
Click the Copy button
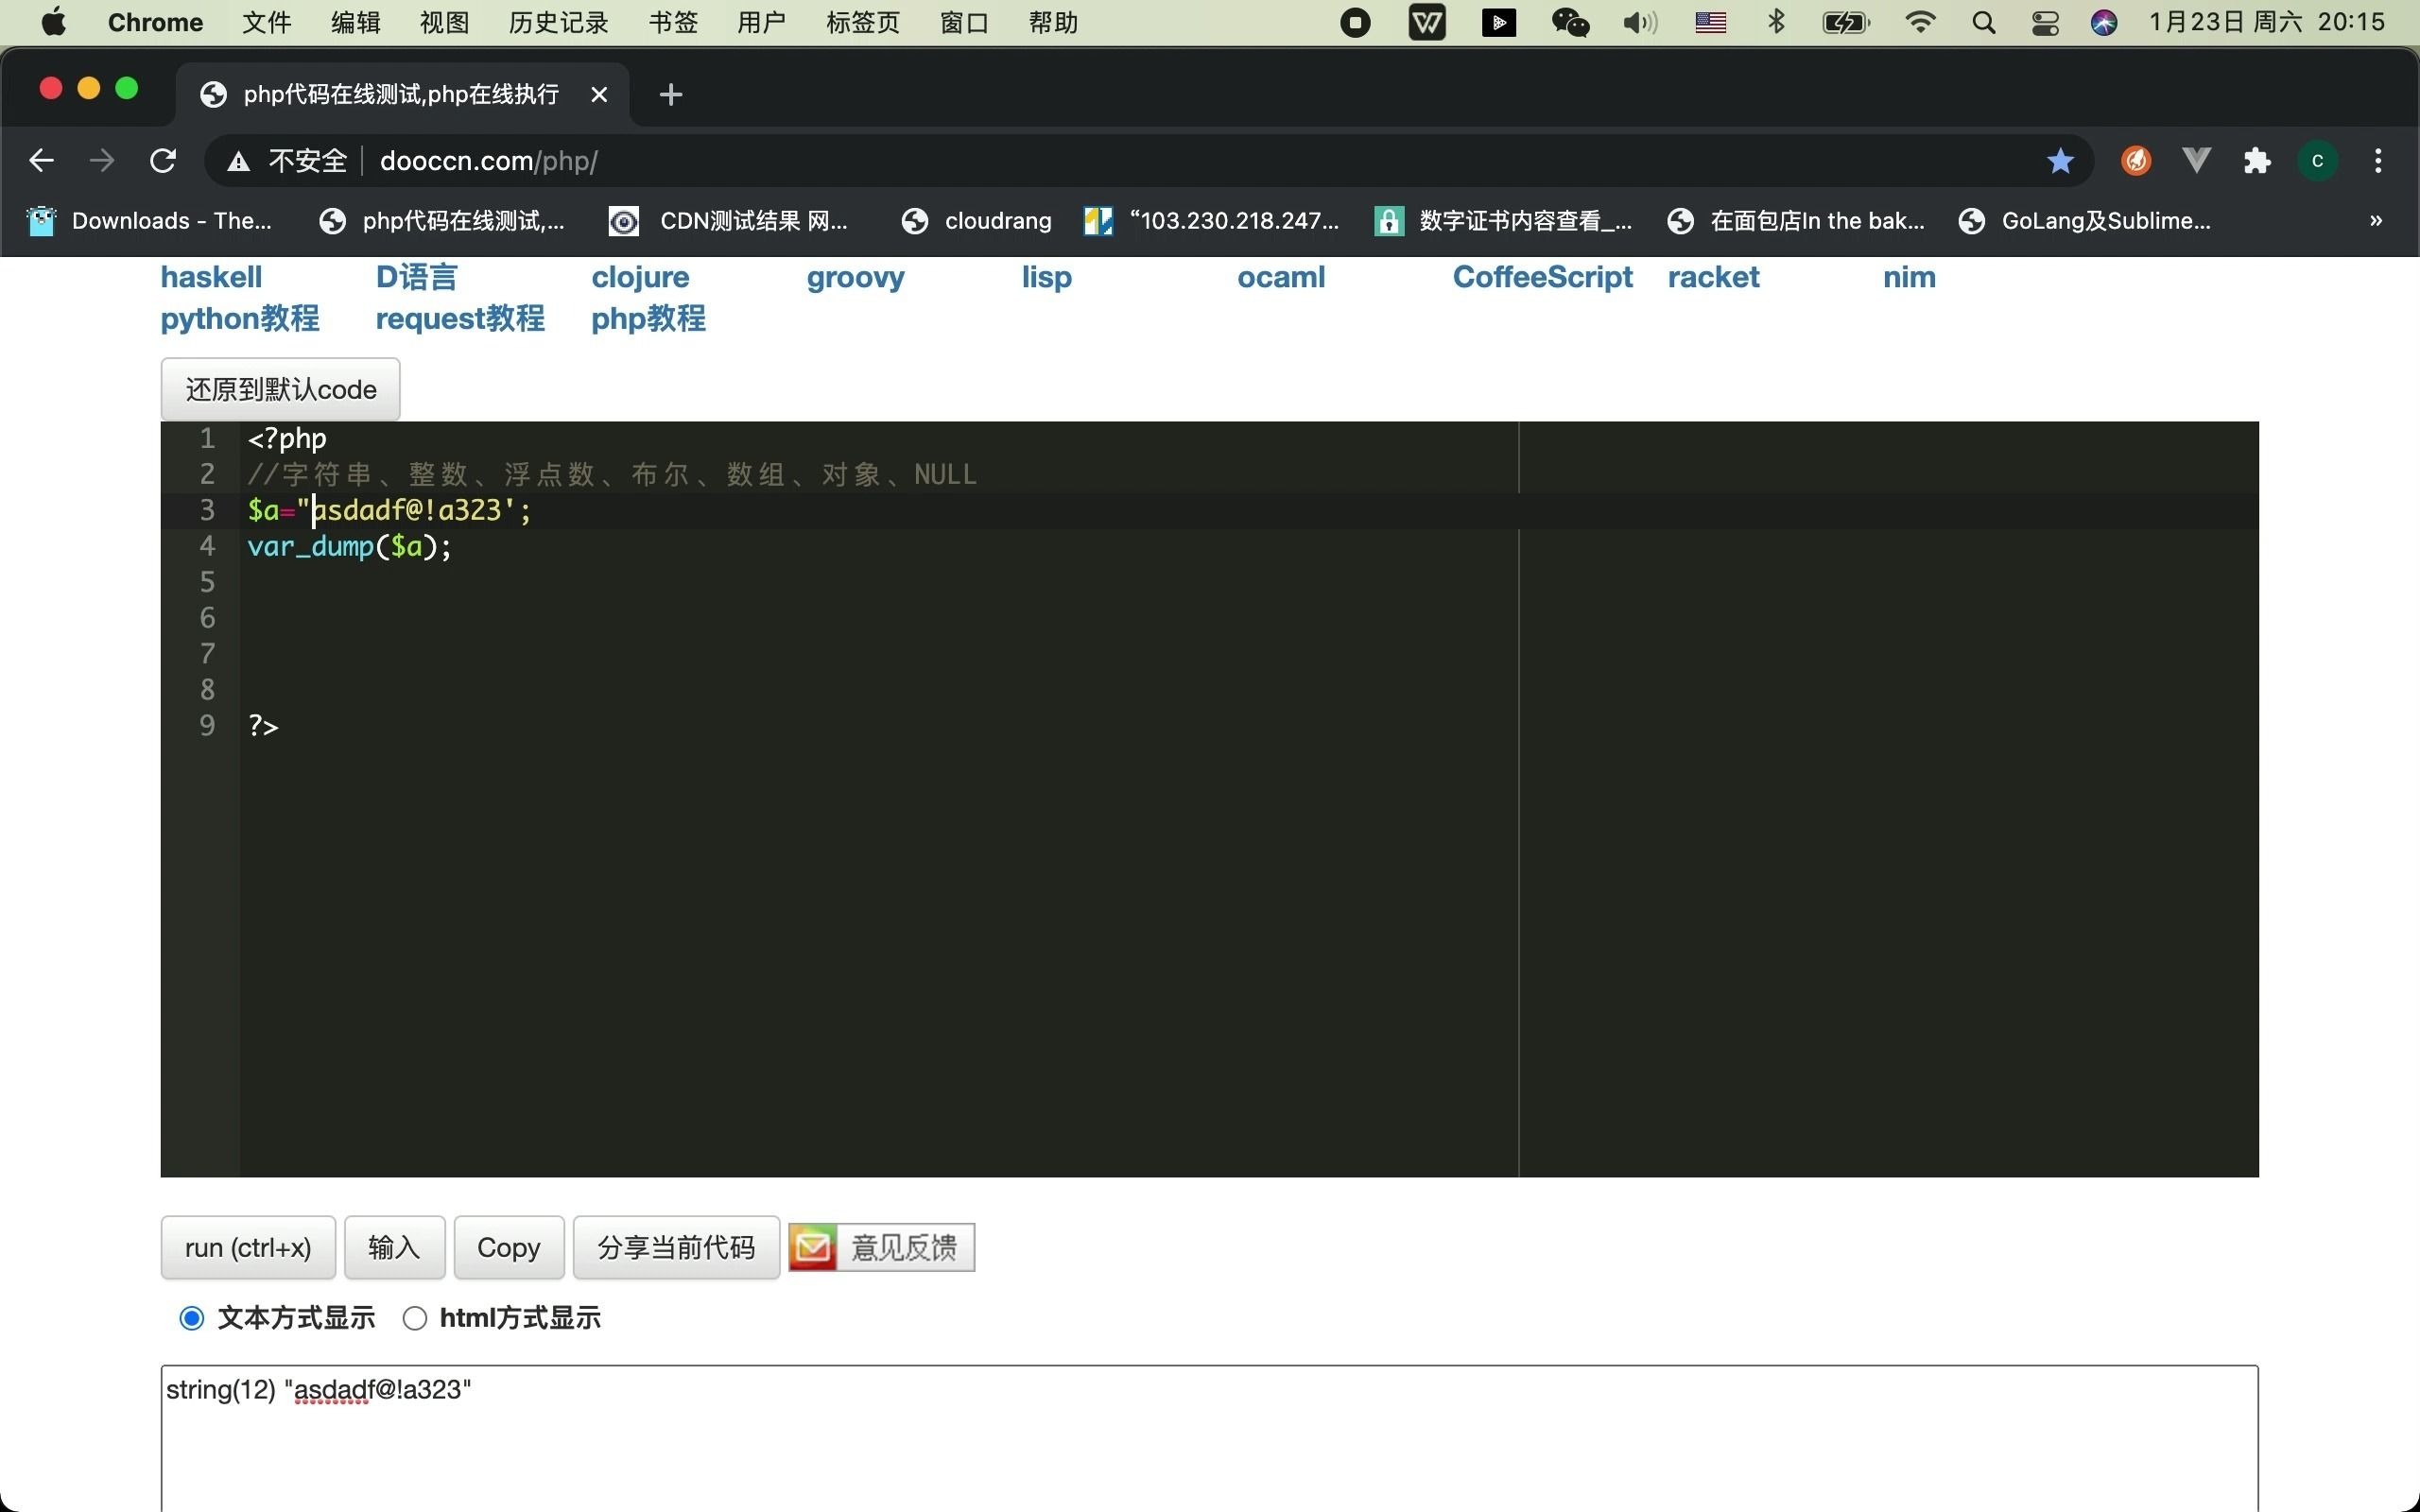[509, 1248]
